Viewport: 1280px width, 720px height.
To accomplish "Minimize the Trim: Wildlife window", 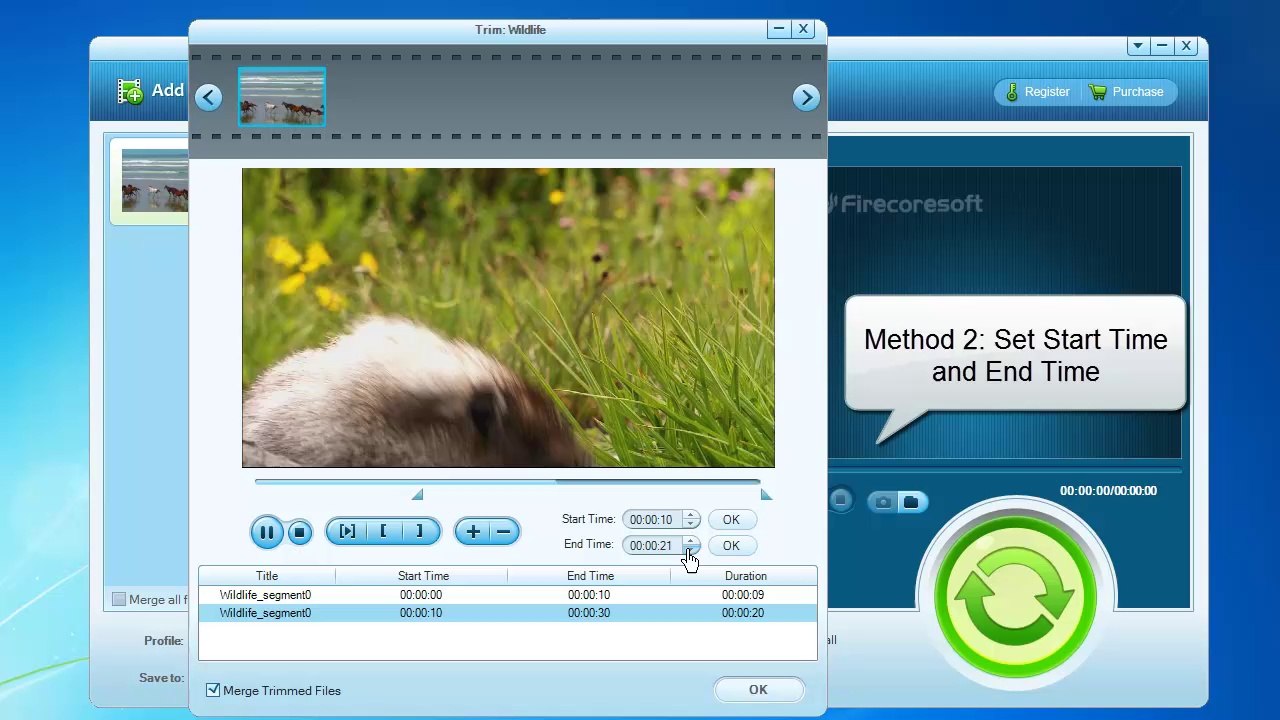I will (778, 30).
